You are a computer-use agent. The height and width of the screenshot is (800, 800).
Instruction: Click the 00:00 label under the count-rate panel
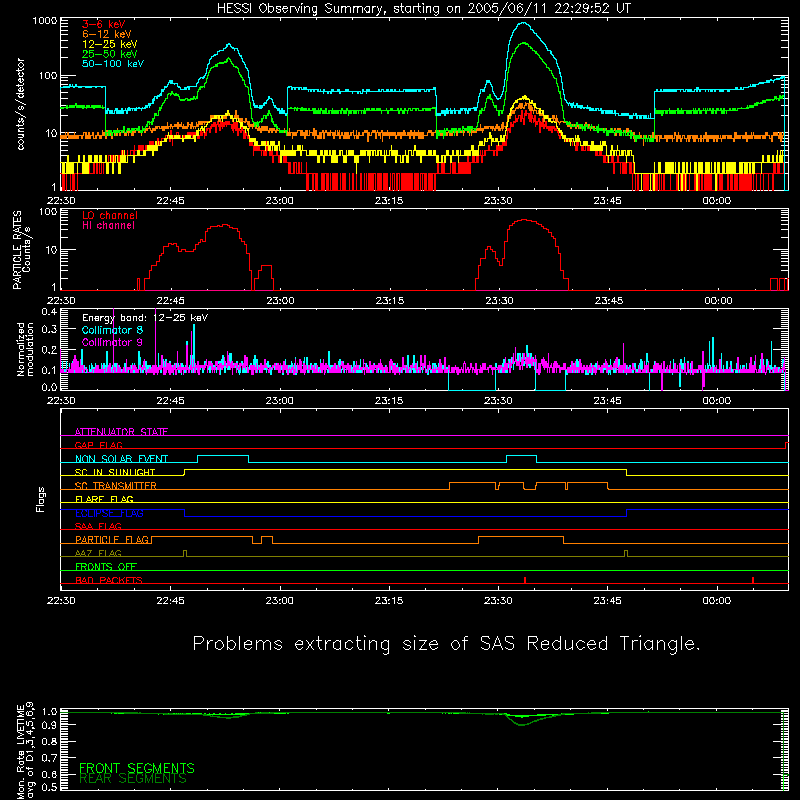tap(716, 201)
